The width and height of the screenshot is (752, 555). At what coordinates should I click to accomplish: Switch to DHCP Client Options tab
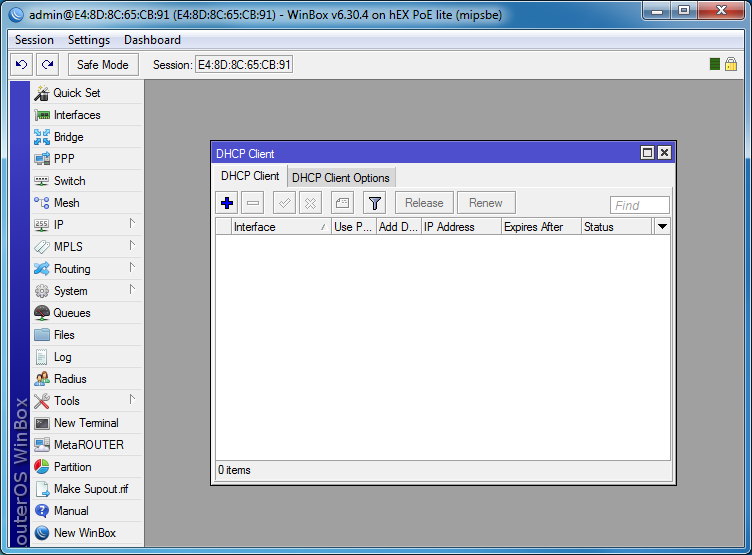click(341, 177)
